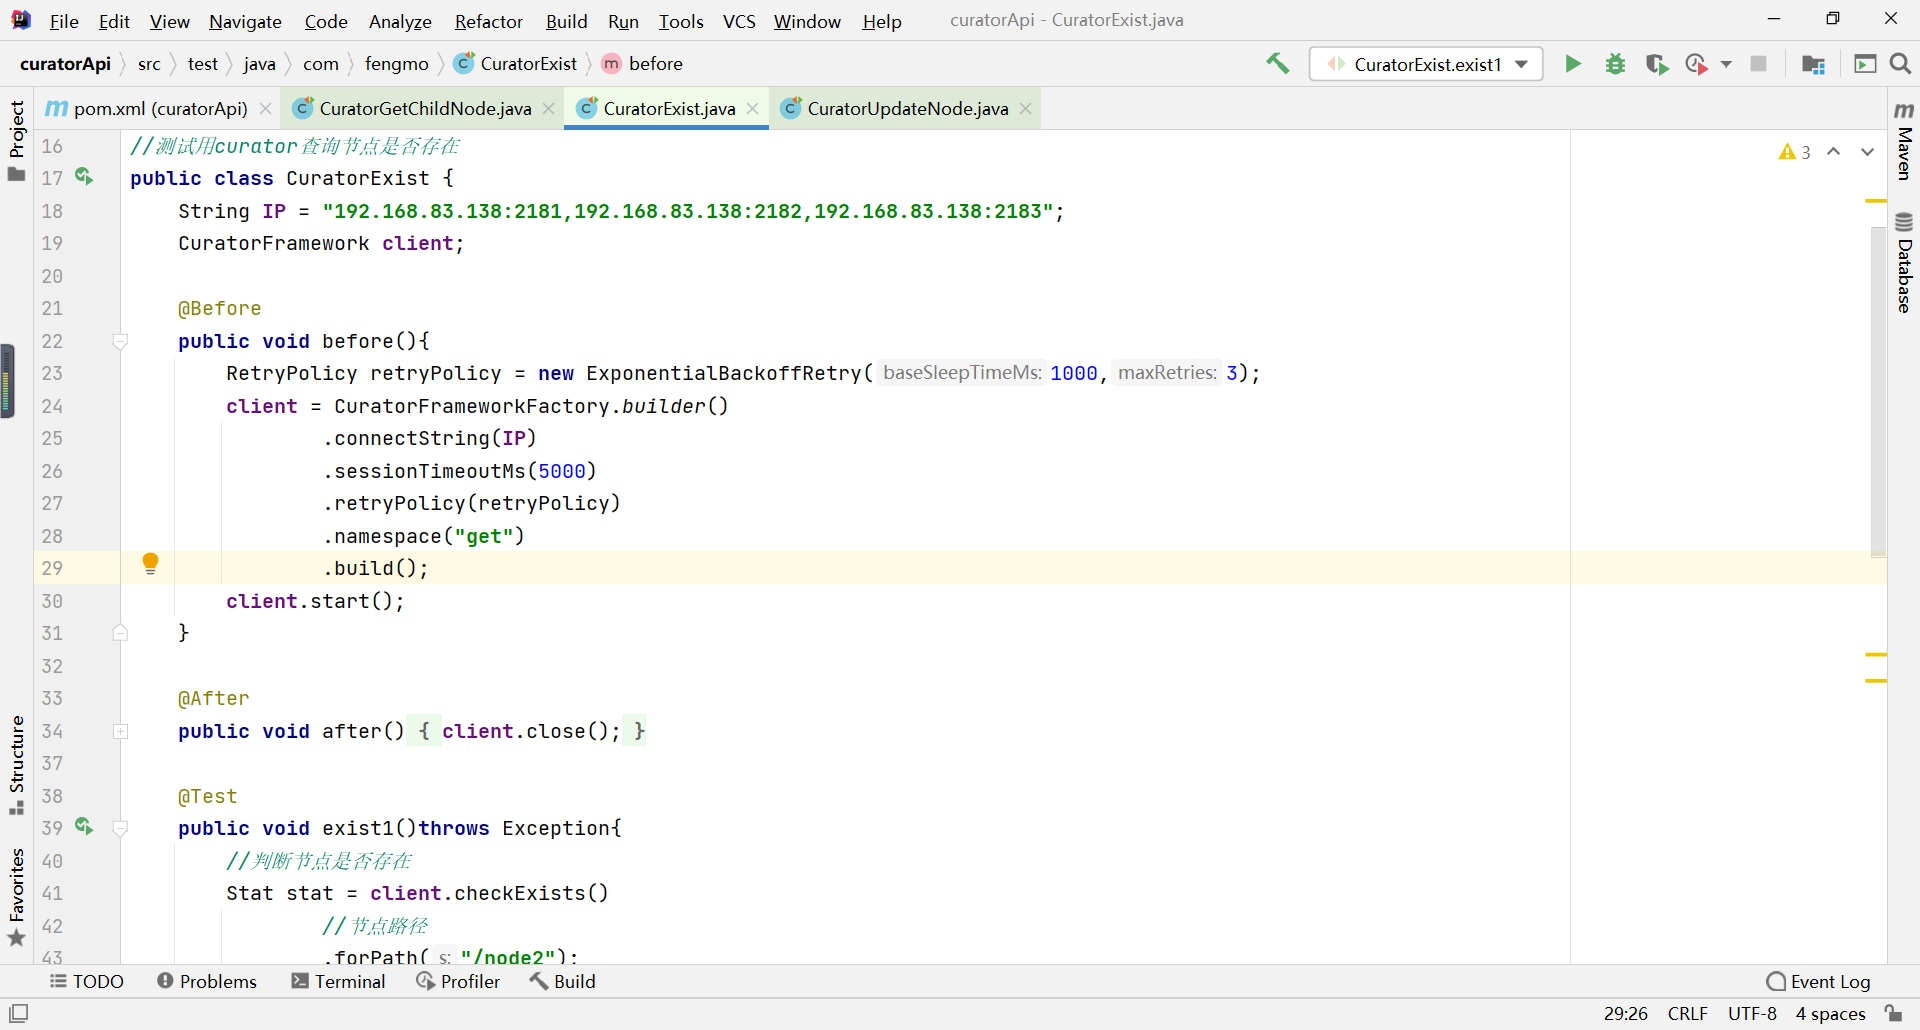Click the editor vertical scrollbar thumb
This screenshot has width=1920, height=1030.
pos(1878,390)
